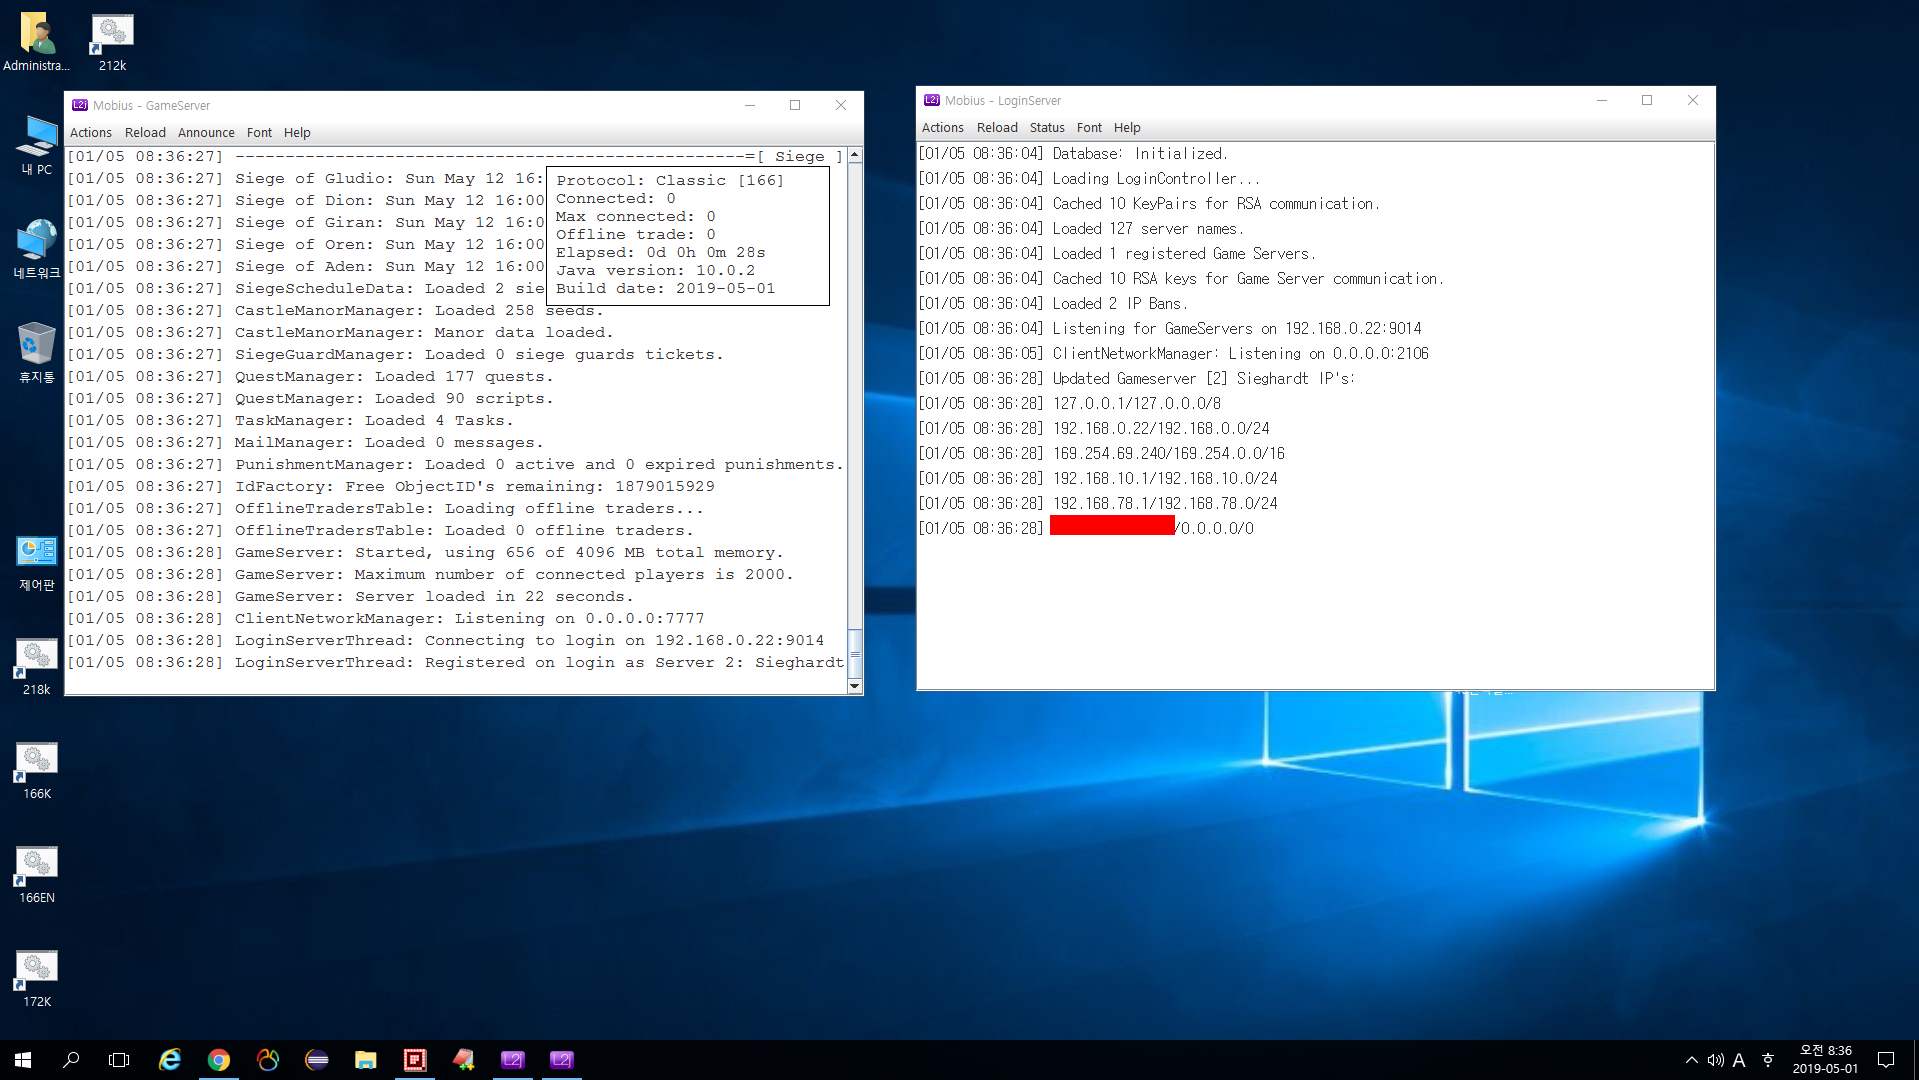Open the notification action center
The width and height of the screenshot is (1919, 1080).
click(1886, 1060)
